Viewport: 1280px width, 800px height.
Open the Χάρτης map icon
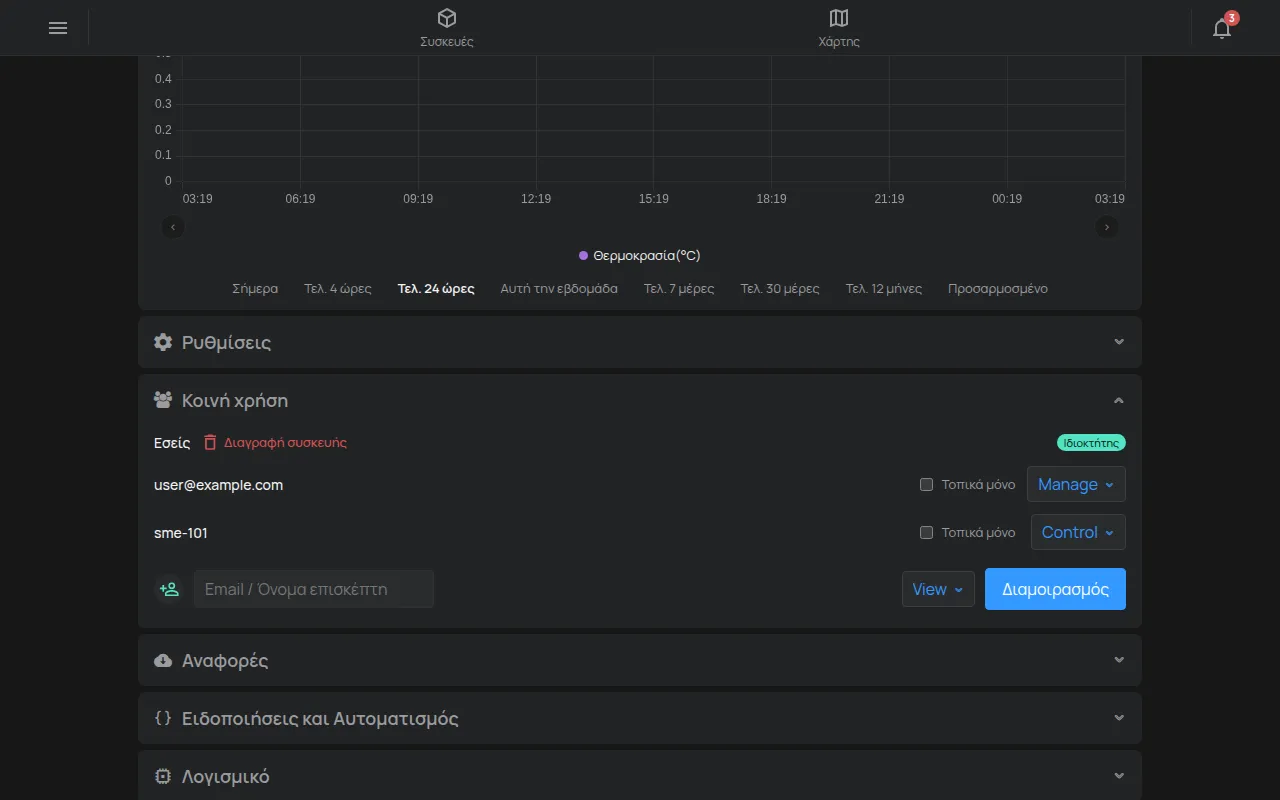point(839,18)
